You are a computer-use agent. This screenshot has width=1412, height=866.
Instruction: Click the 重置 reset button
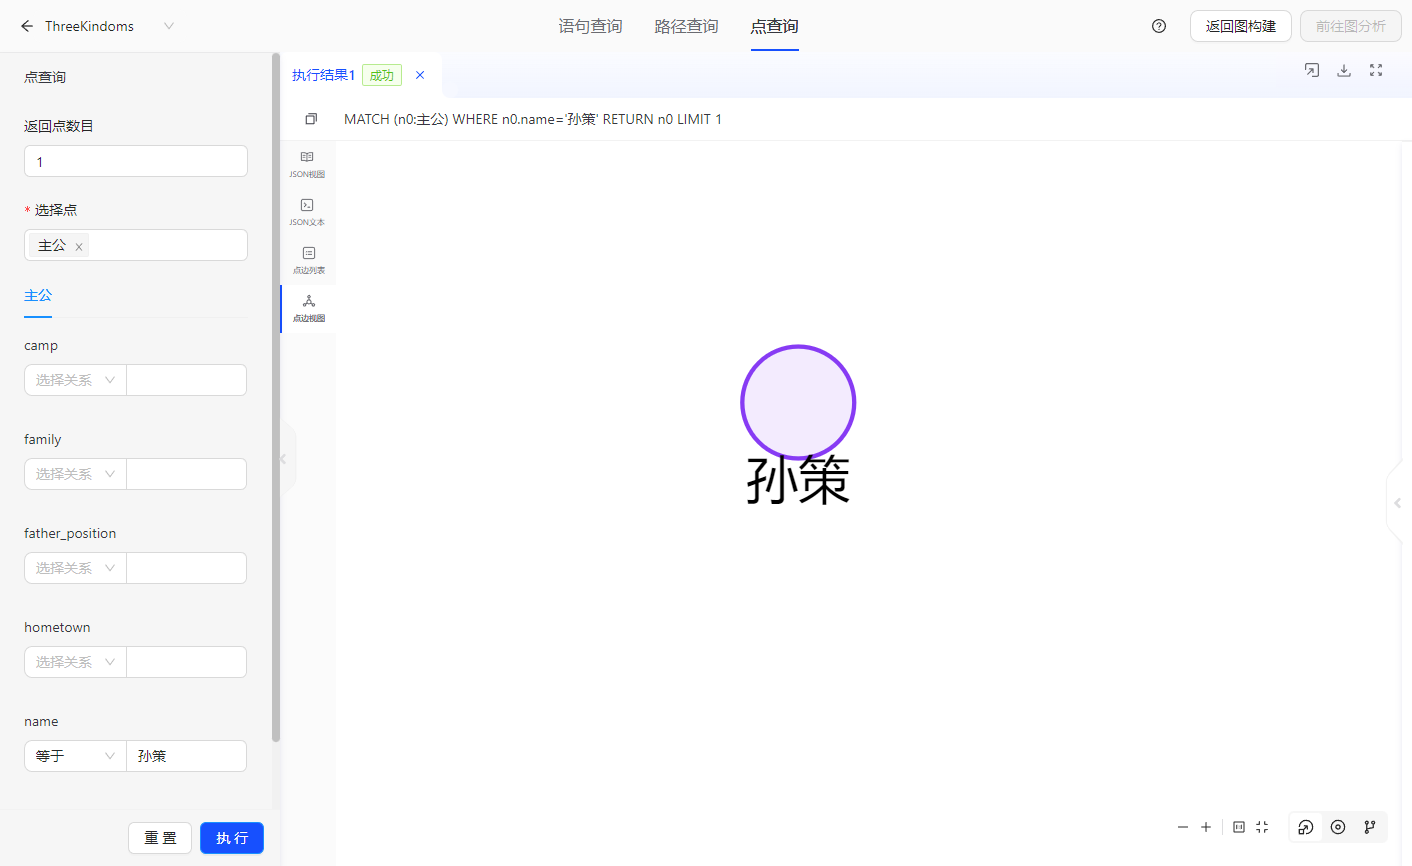point(160,838)
